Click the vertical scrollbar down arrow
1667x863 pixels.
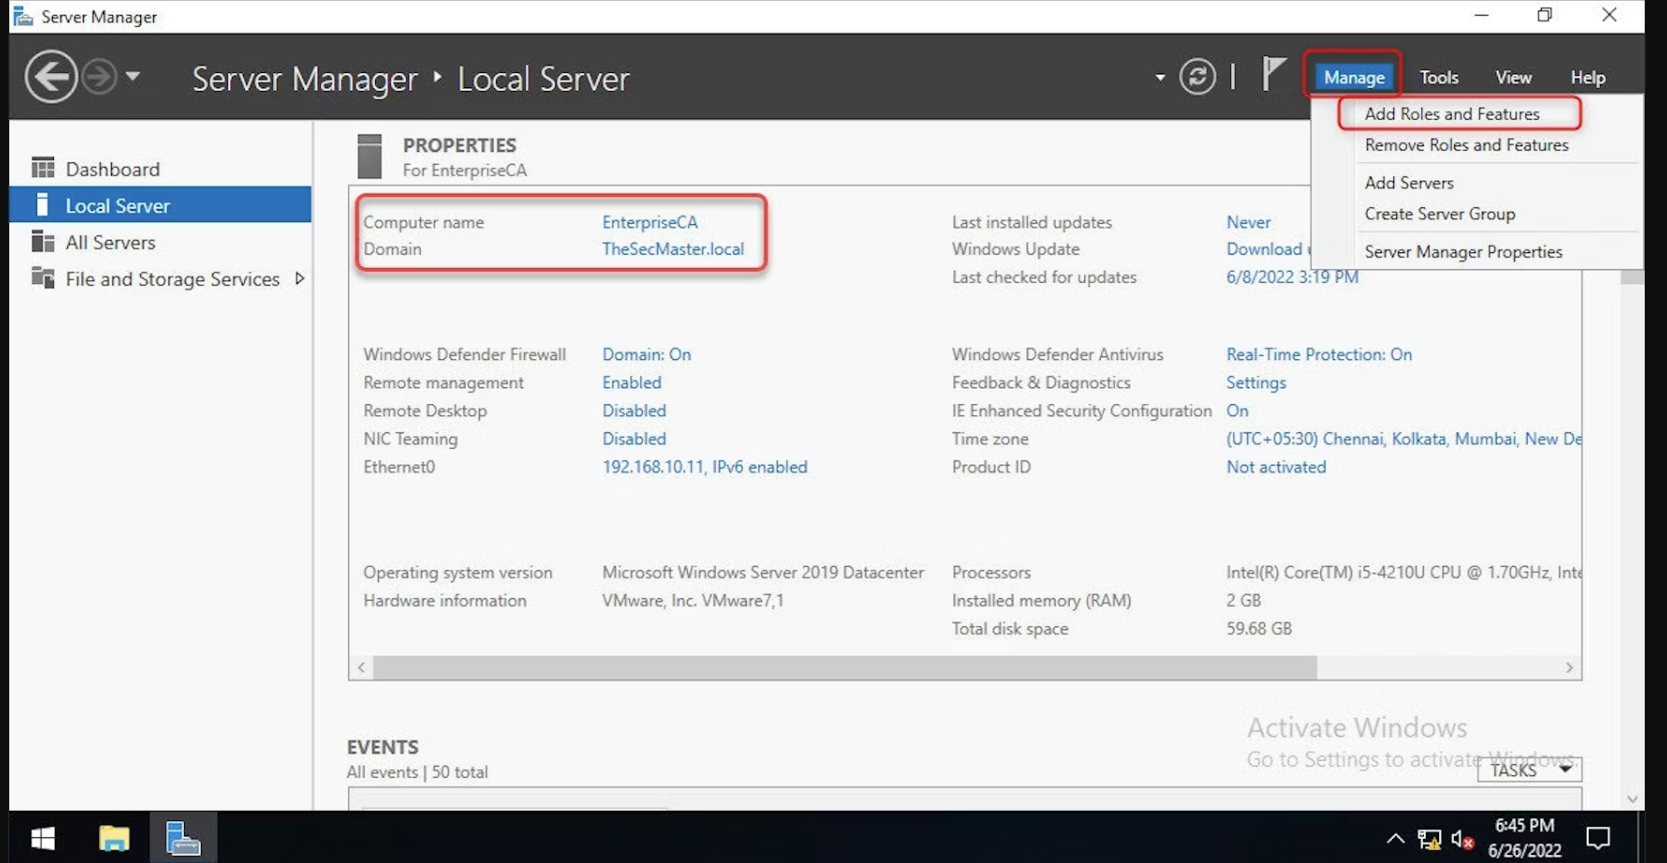[x=1632, y=799]
